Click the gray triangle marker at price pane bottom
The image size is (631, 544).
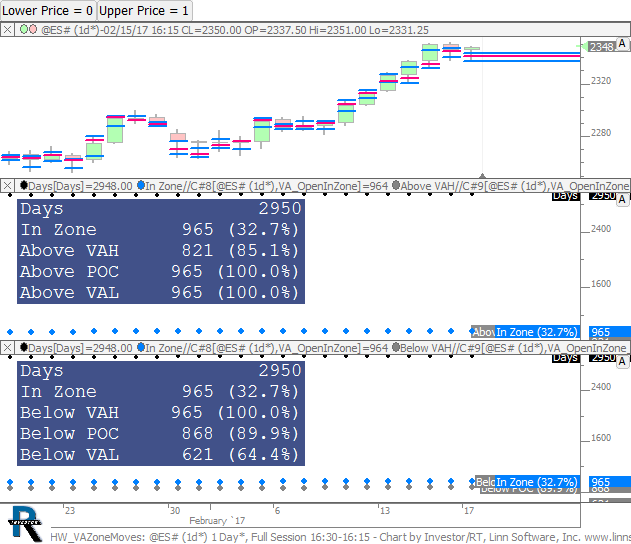(x=483, y=175)
